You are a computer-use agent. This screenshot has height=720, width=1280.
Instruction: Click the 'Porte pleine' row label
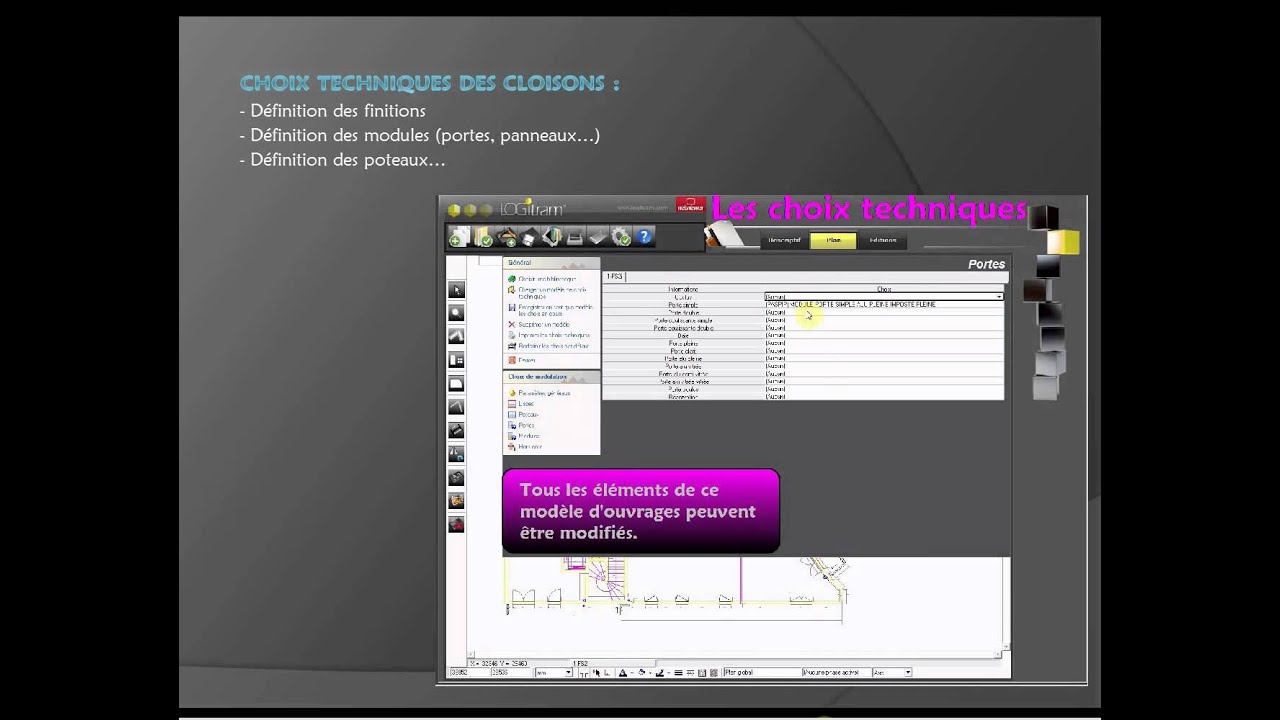coord(683,344)
